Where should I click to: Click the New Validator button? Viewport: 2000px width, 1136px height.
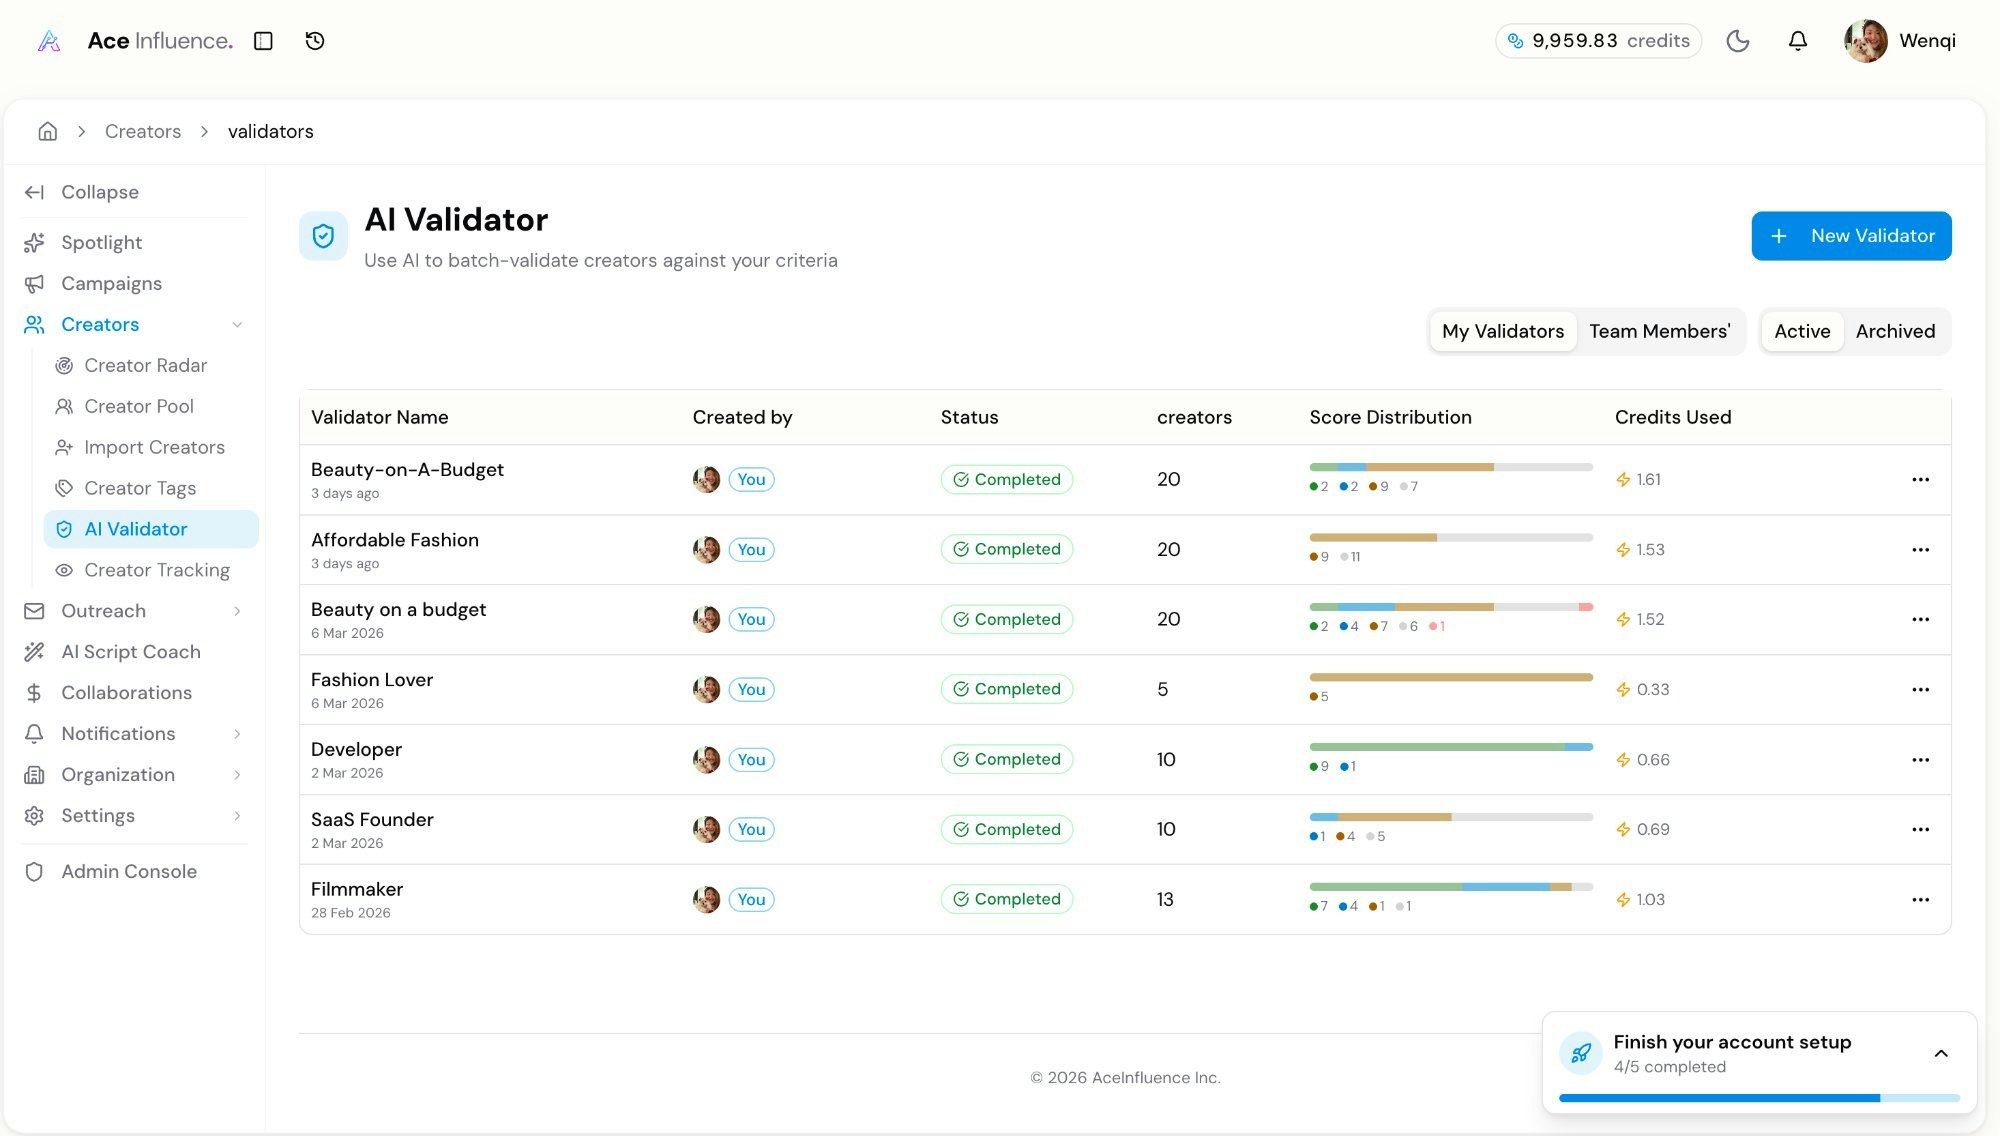pos(1851,236)
